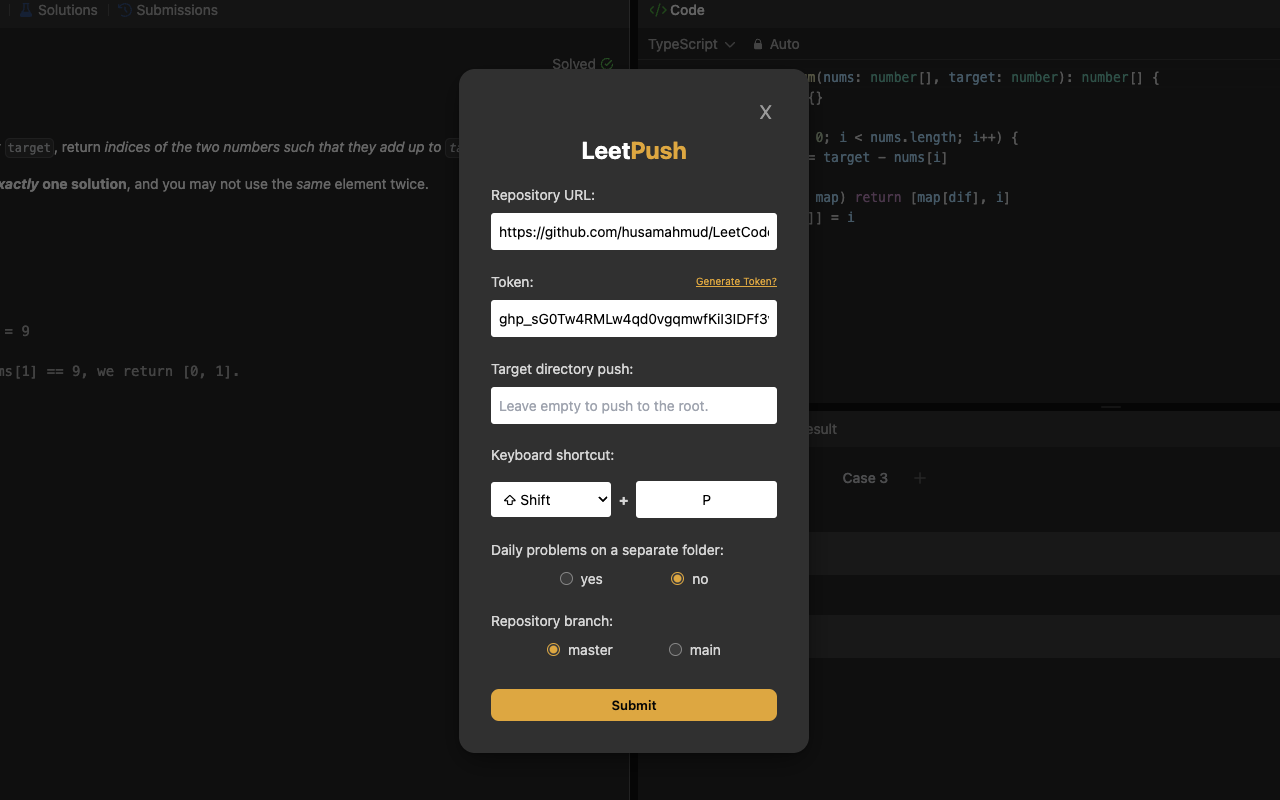Click the Repository URL input field

[x=633, y=231]
